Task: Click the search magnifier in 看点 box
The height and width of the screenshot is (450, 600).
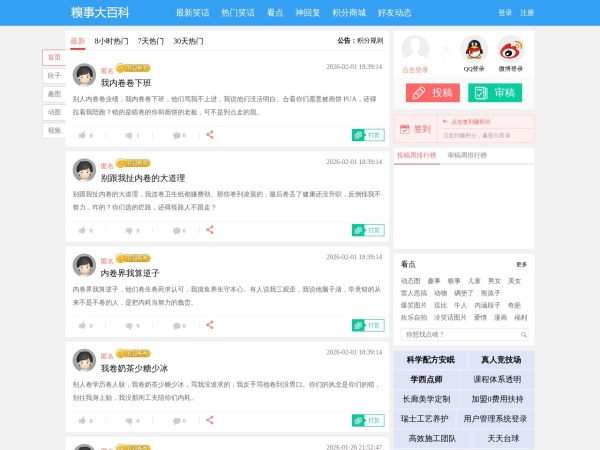Action: (521, 334)
